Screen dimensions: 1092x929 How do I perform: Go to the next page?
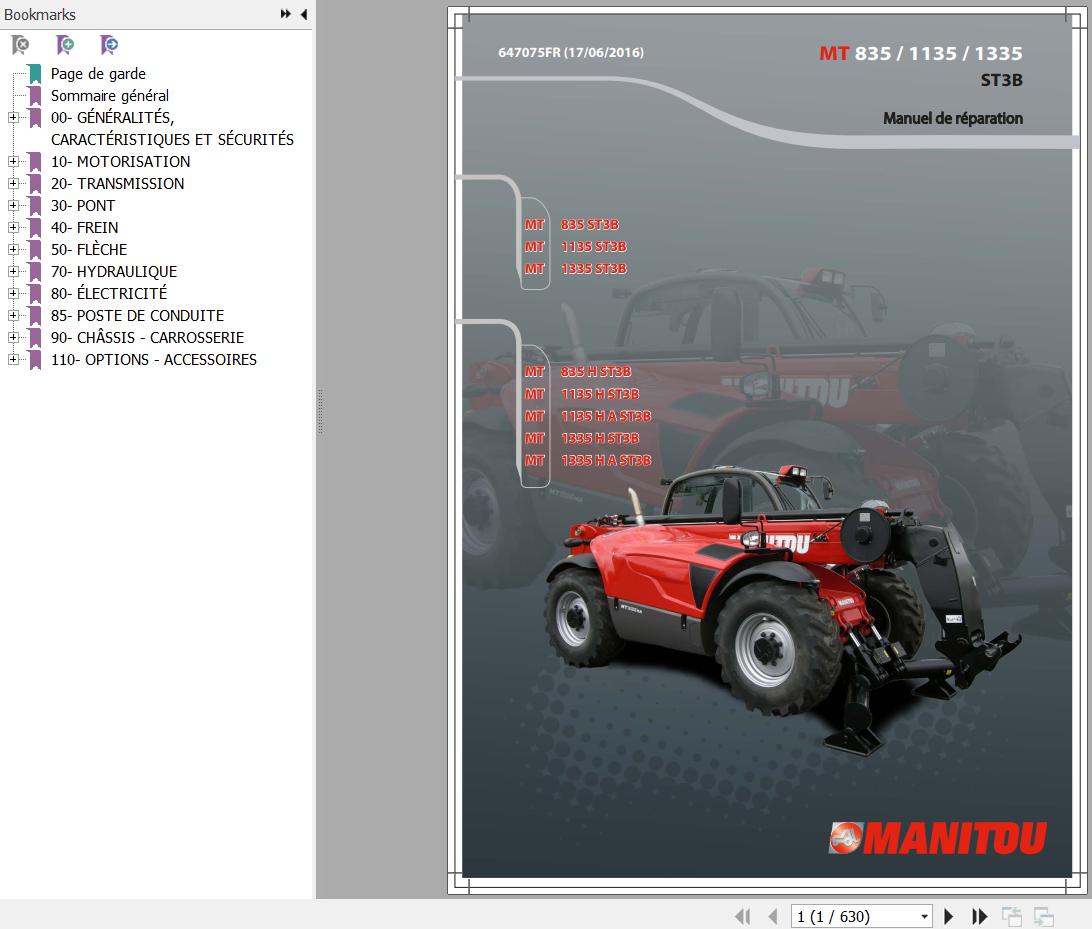[x=948, y=916]
